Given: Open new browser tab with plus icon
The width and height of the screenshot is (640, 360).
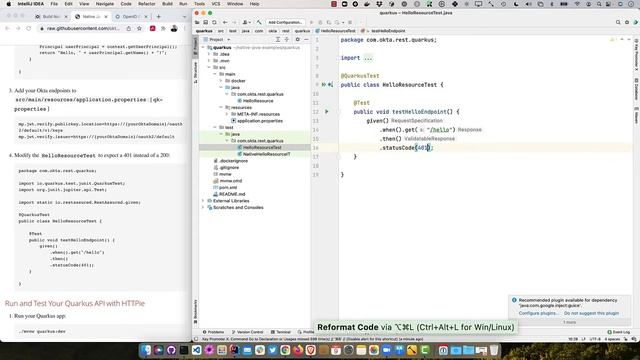Looking at the screenshot, I should 158,16.
